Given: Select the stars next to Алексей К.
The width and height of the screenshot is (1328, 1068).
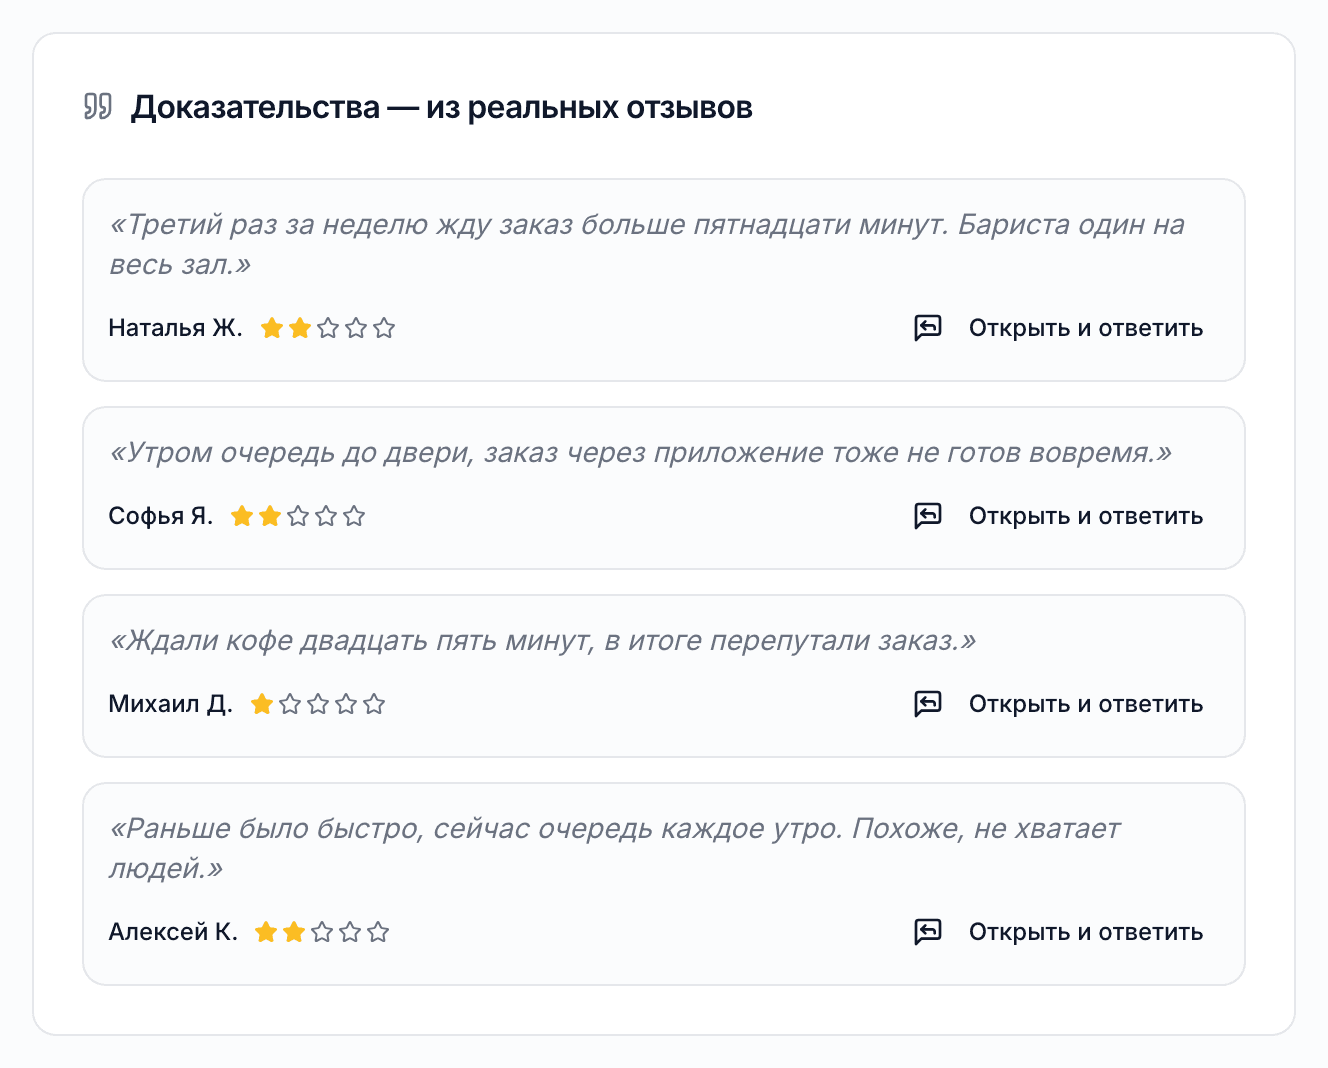Looking at the screenshot, I should (x=322, y=932).
